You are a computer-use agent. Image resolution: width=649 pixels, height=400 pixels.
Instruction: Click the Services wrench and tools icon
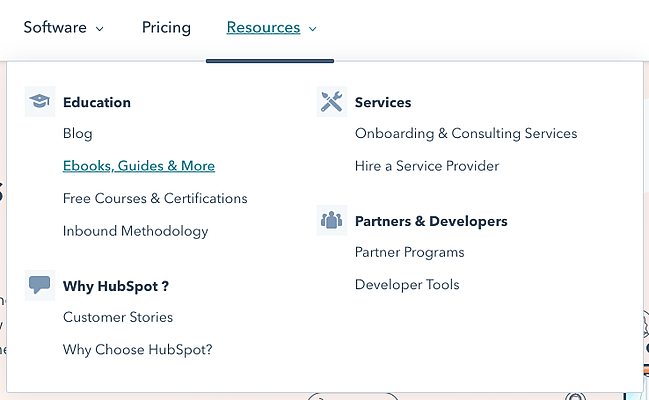click(x=332, y=101)
